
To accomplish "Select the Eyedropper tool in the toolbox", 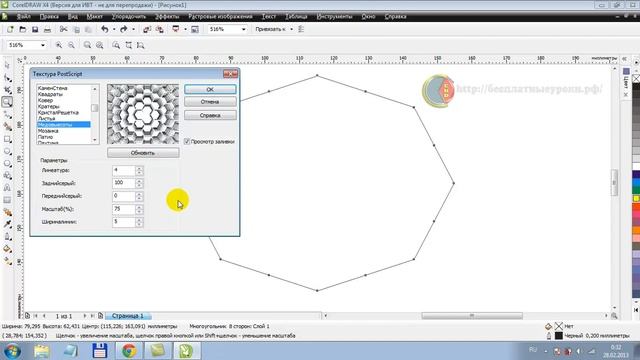I will click(x=7, y=224).
